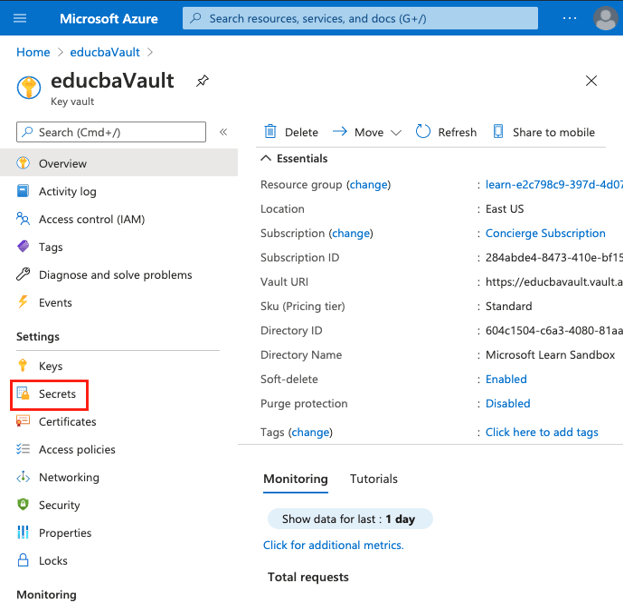
Task: Focus the top Search resources field
Action: pos(360,18)
